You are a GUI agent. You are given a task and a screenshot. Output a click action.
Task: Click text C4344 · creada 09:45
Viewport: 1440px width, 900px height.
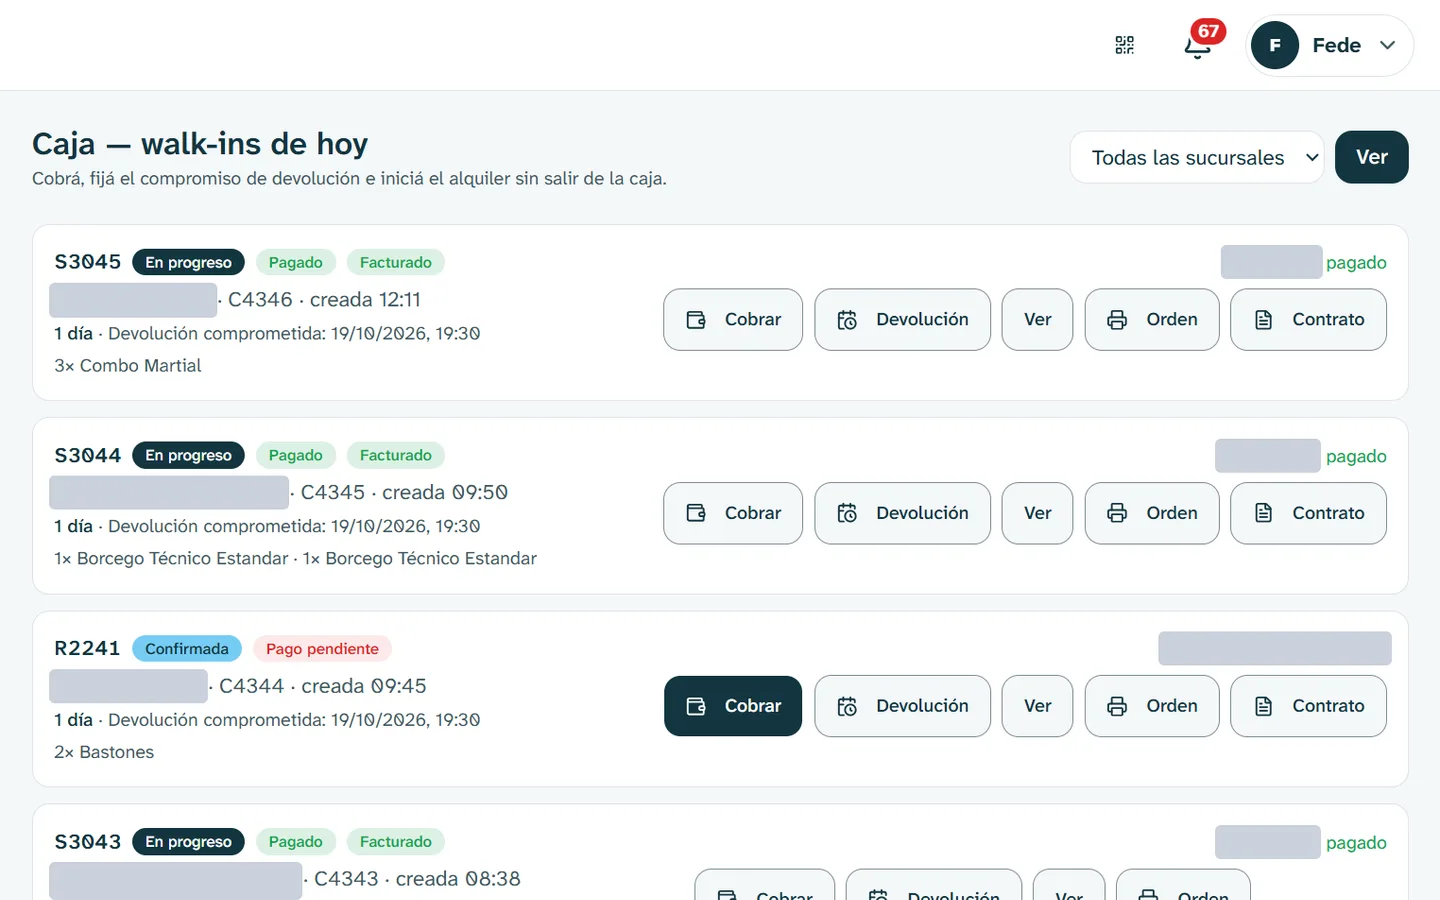(322, 686)
